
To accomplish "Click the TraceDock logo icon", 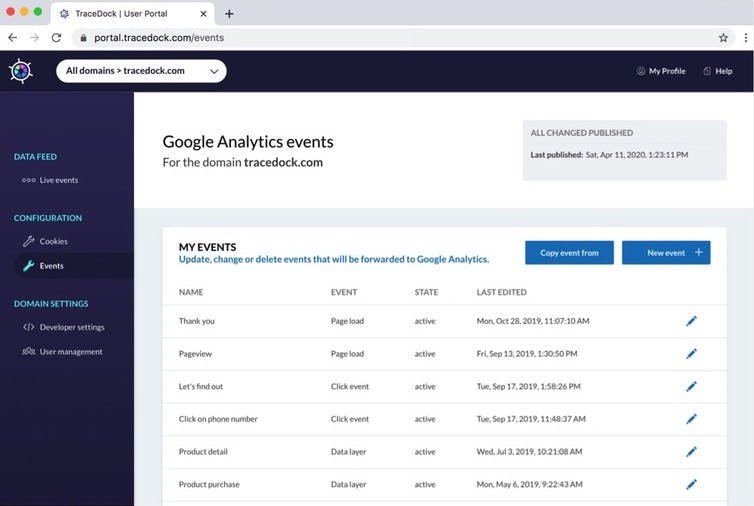I will tap(20, 71).
